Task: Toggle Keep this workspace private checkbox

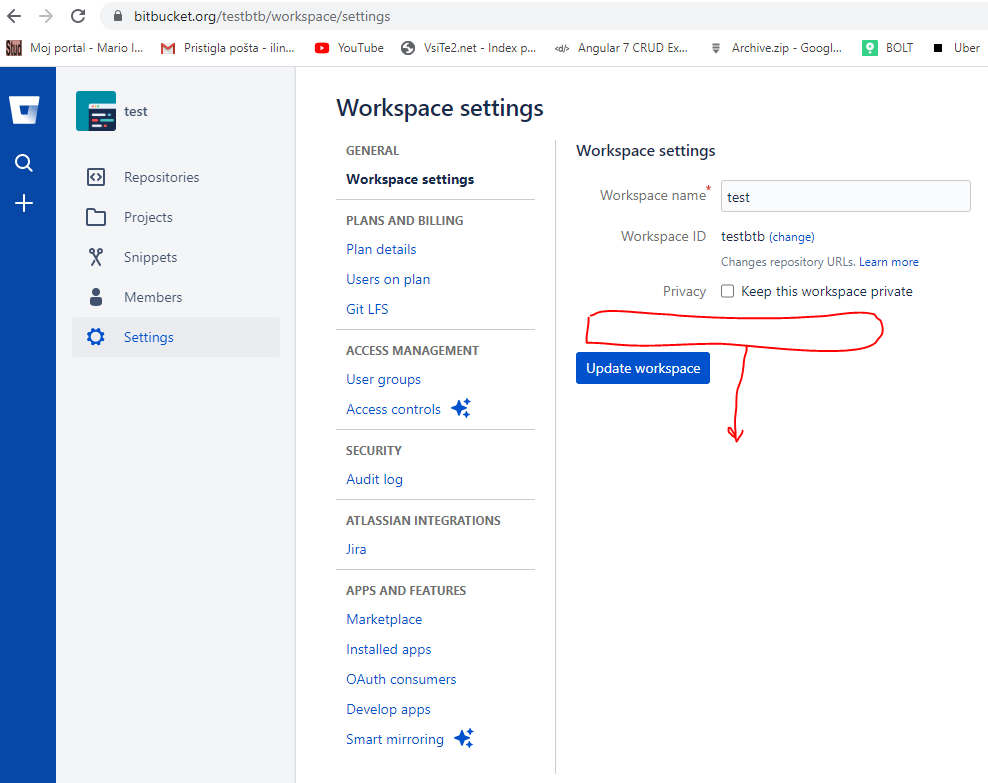Action: 728,291
